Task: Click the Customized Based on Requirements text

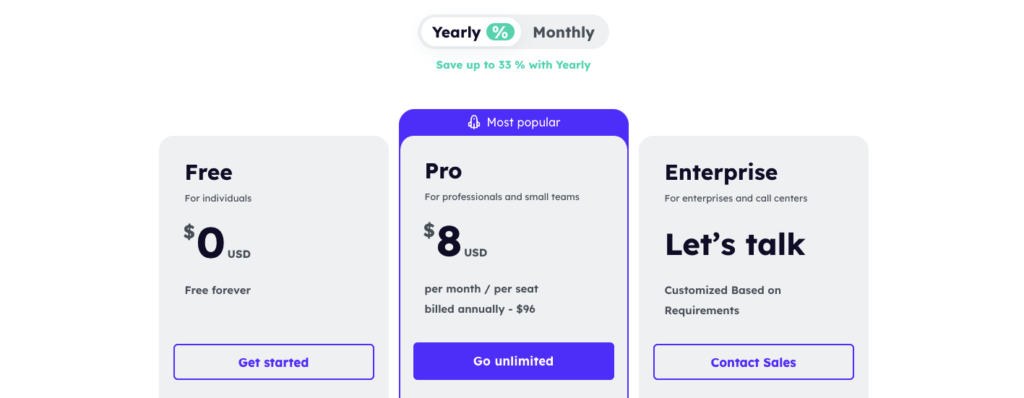Action: coord(723,300)
